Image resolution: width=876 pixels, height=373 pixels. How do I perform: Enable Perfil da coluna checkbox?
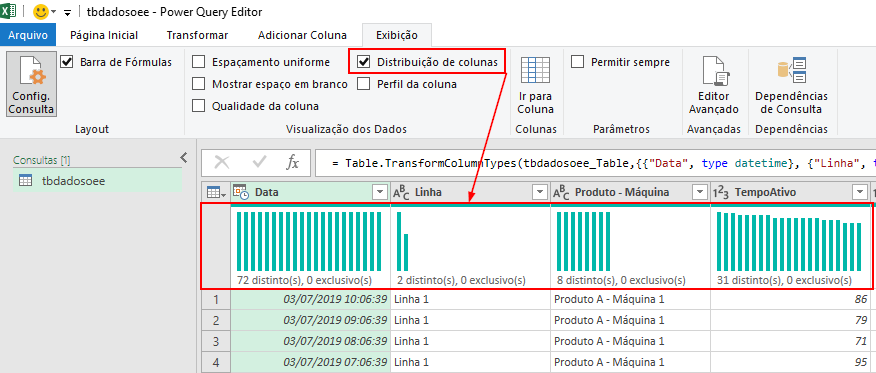(364, 84)
